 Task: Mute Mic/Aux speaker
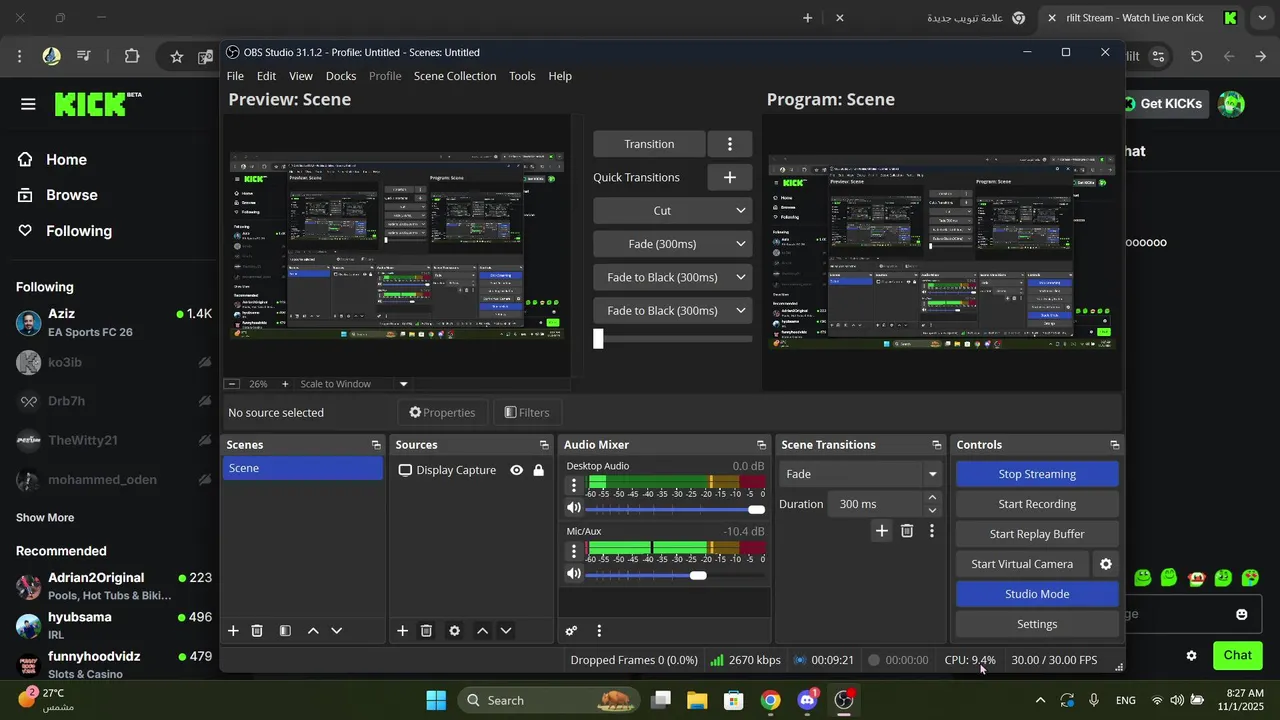574,574
